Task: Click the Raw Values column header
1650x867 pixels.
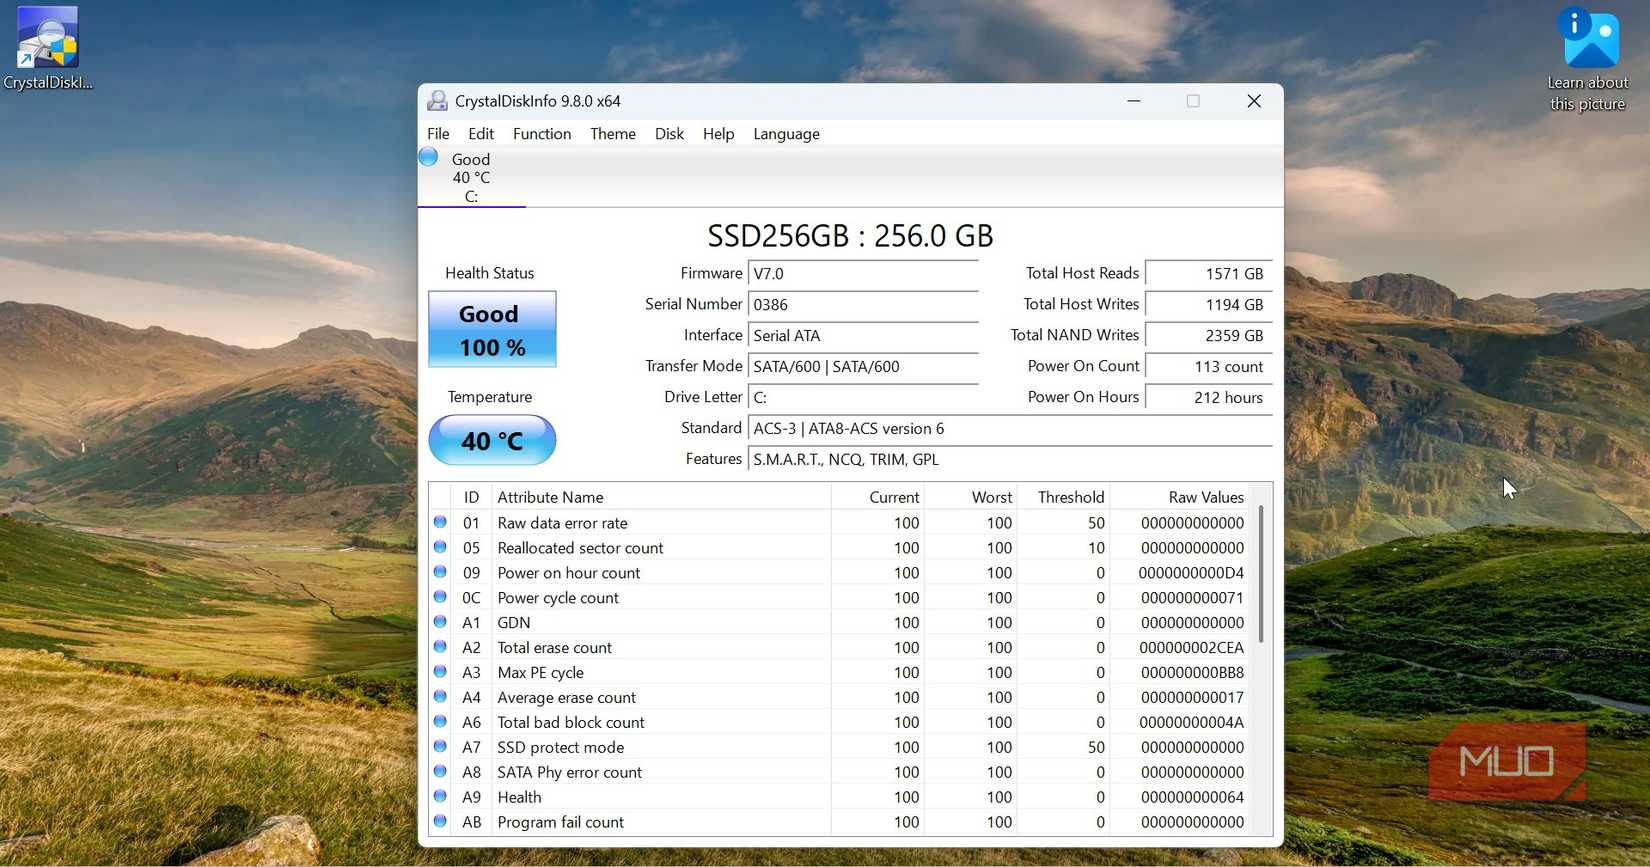Action: tap(1181, 497)
